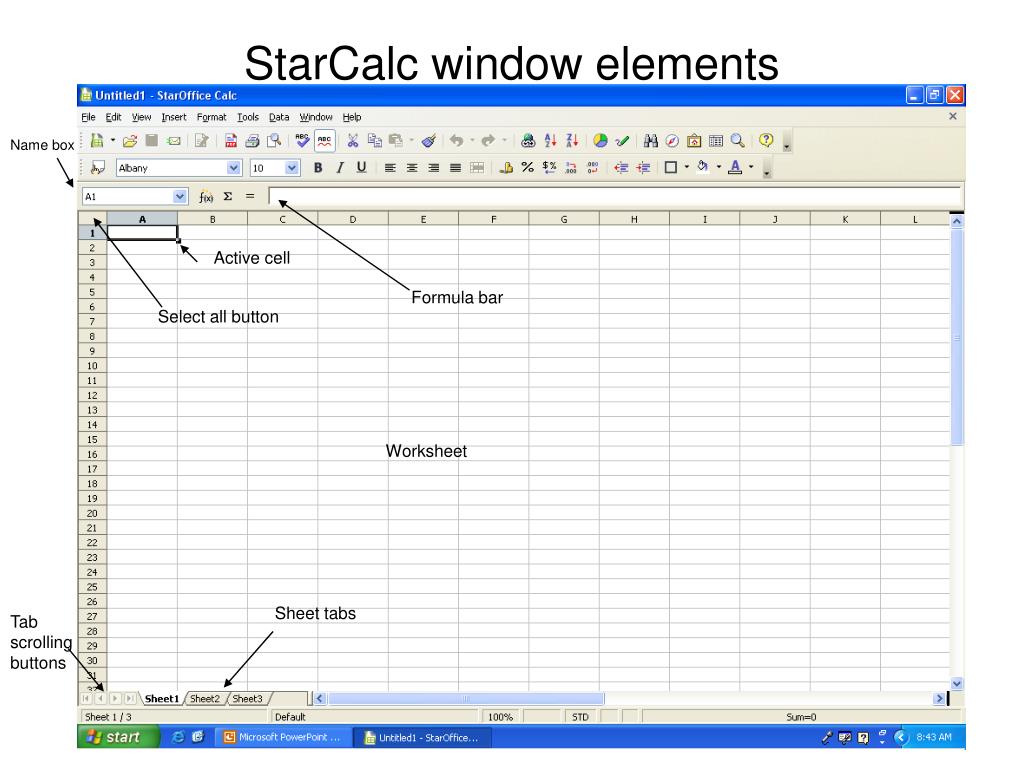The height and width of the screenshot is (768, 1024).
Task: Switch to the Sheet2 tab
Action: click(x=205, y=699)
